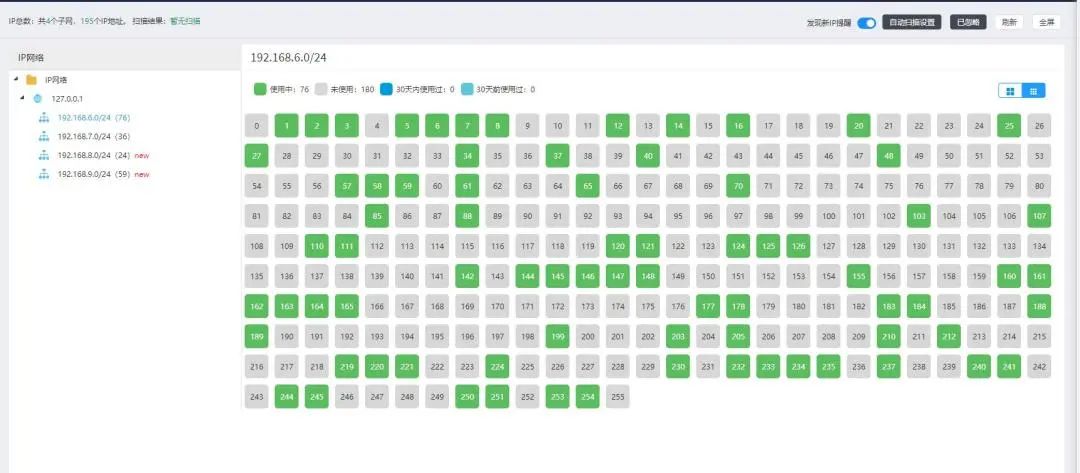The image size is (1080, 473).
Task: Click in-use IP cell 70
Action: click(x=738, y=186)
